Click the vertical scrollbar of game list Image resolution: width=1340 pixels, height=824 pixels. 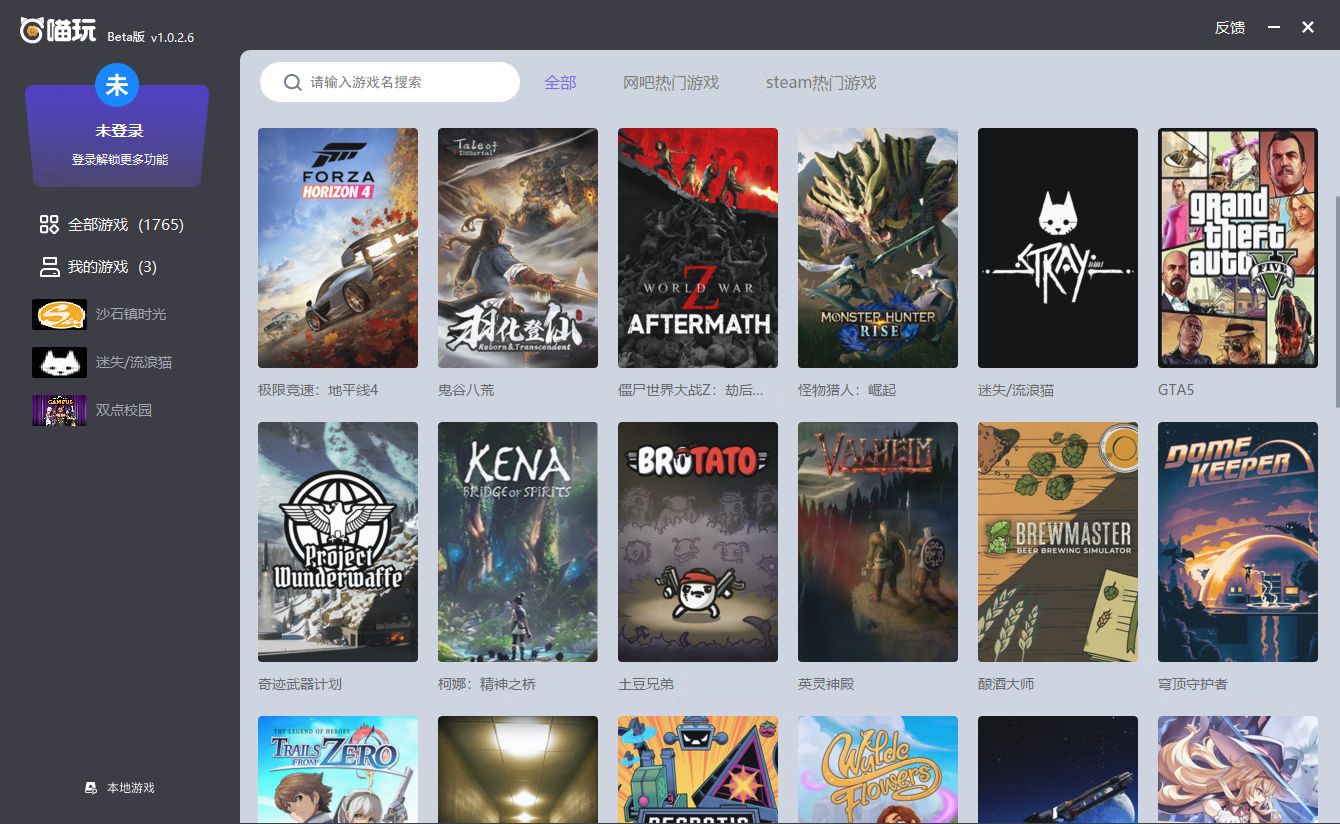pyautogui.click(x=1336, y=300)
